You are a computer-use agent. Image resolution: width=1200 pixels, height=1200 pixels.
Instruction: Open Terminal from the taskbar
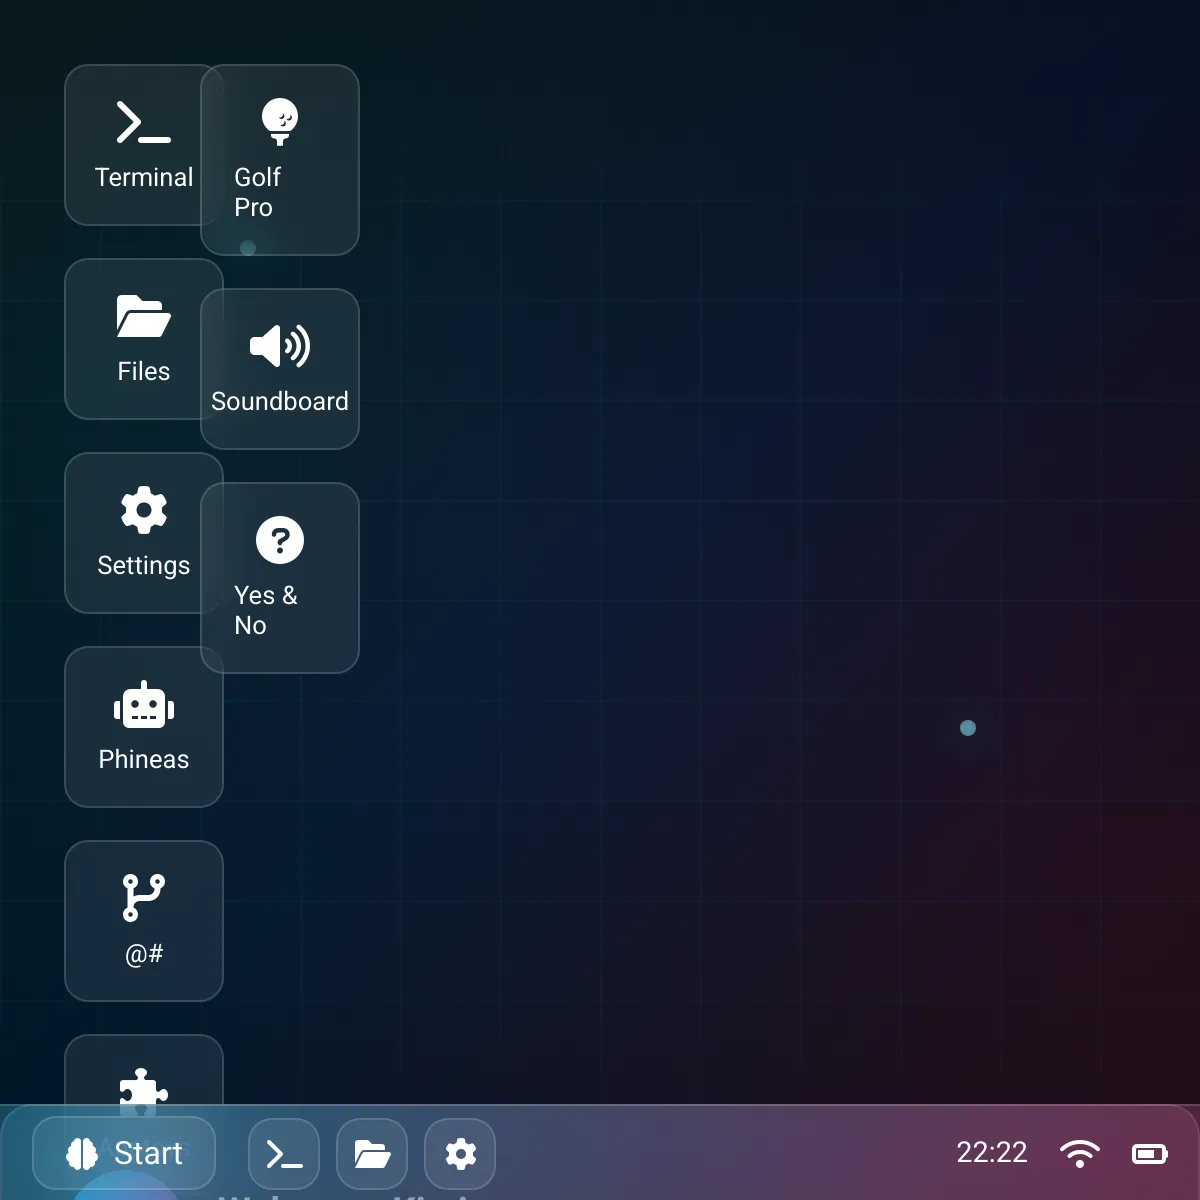(284, 1155)
